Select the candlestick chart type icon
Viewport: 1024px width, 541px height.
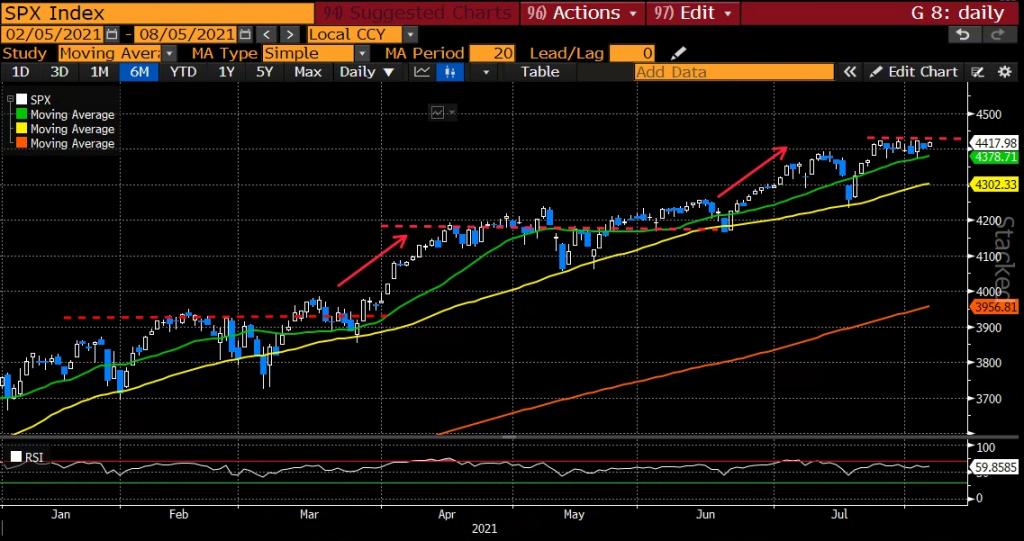click(452, 72)
